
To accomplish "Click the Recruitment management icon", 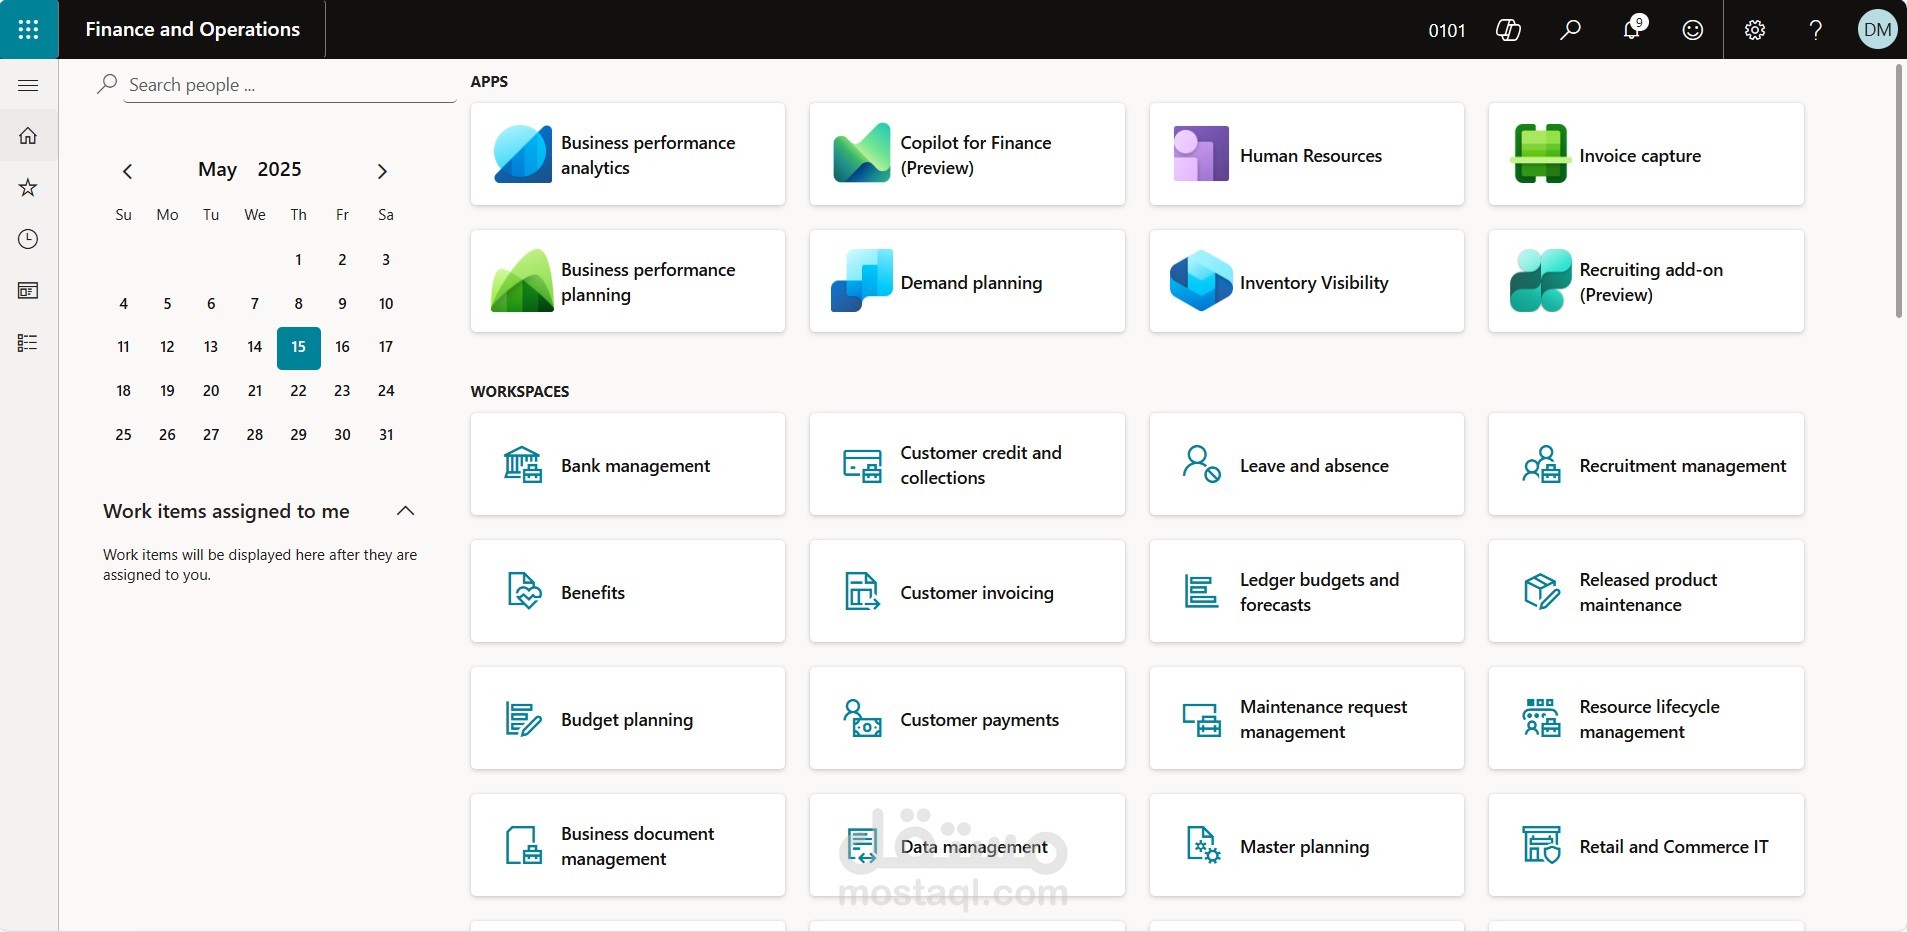I will [x=1541, y=465].
